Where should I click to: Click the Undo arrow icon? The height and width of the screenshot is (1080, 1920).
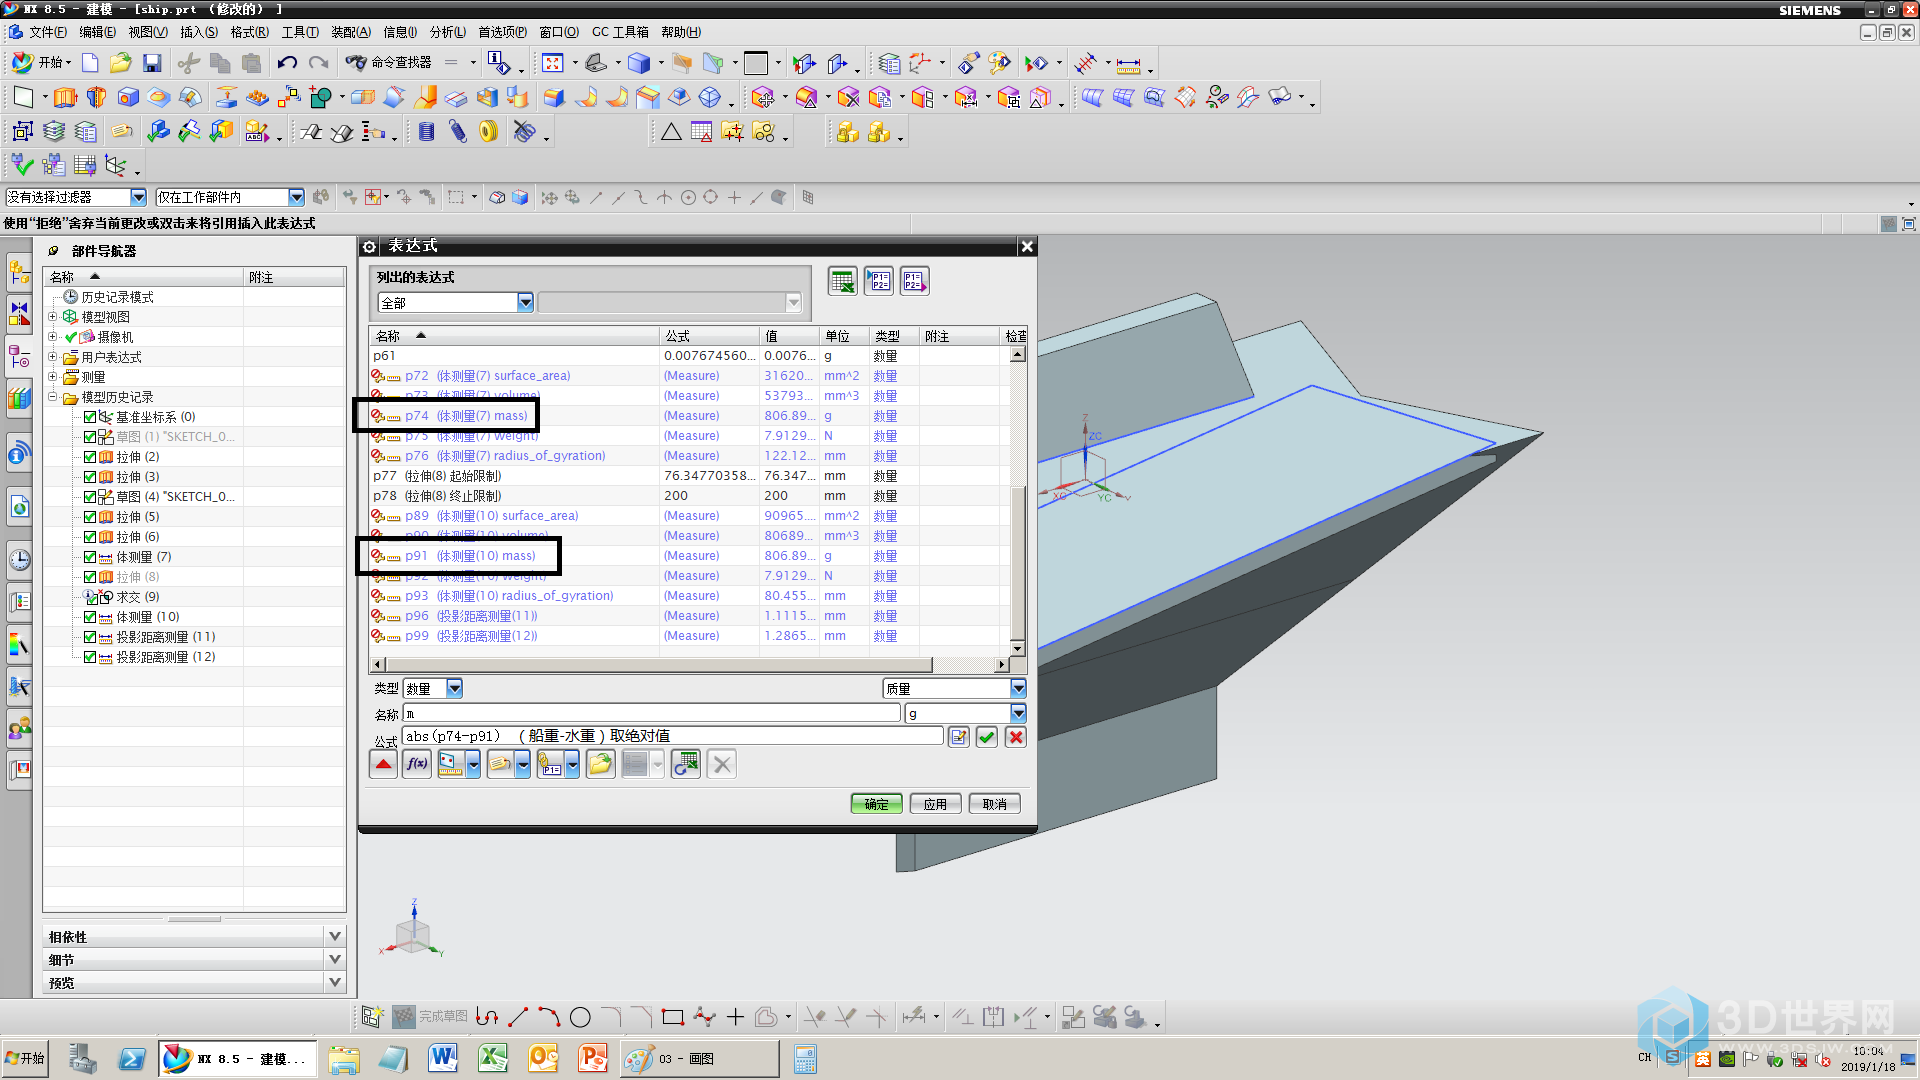(x=287, y=63)
